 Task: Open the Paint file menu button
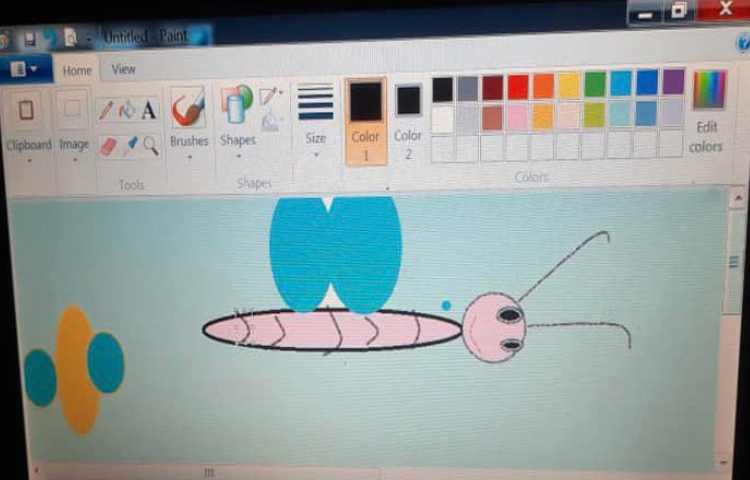(24, 70)
